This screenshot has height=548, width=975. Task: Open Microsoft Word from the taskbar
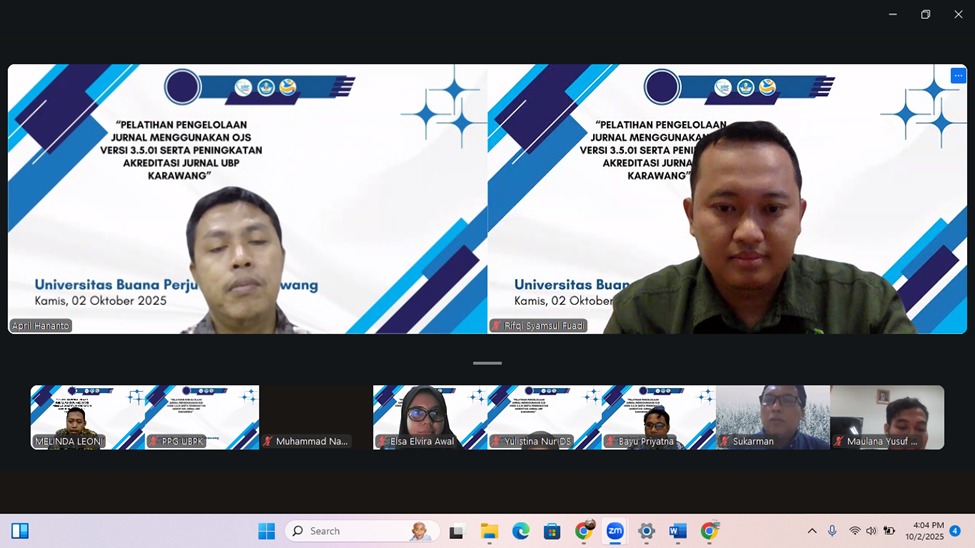(x=678, y=531)
